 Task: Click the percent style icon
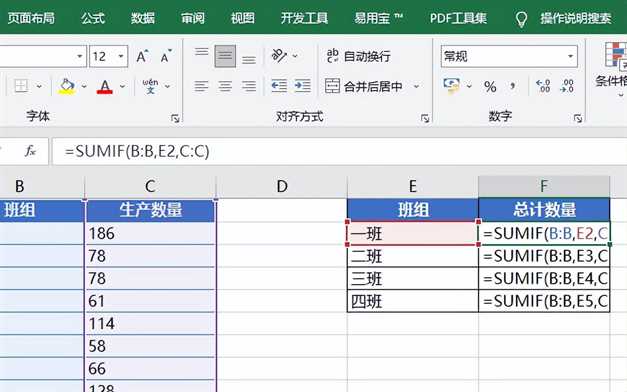[x=490, y=86]
